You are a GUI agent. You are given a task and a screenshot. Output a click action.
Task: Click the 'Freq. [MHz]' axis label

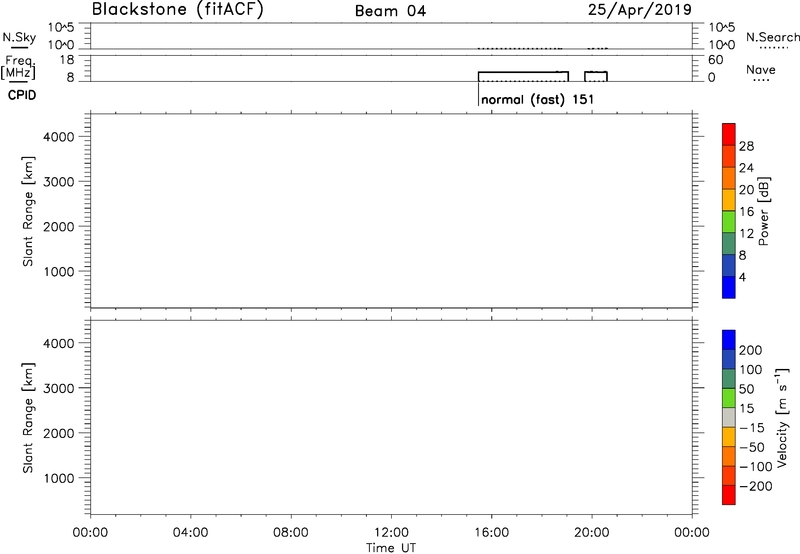click(18, 67)
